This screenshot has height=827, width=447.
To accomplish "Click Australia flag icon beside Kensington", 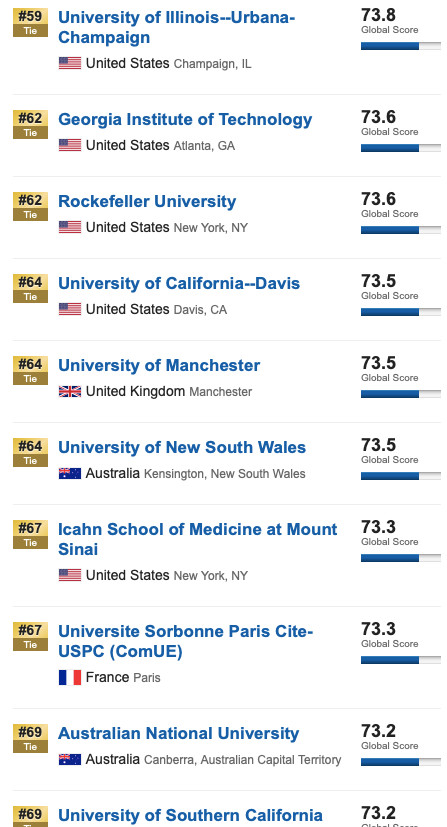I will [70, 473].
